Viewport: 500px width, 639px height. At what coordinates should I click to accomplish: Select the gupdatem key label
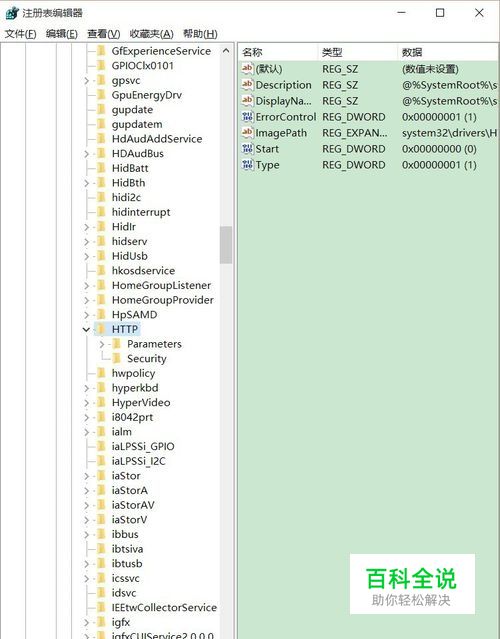(137, 124)
